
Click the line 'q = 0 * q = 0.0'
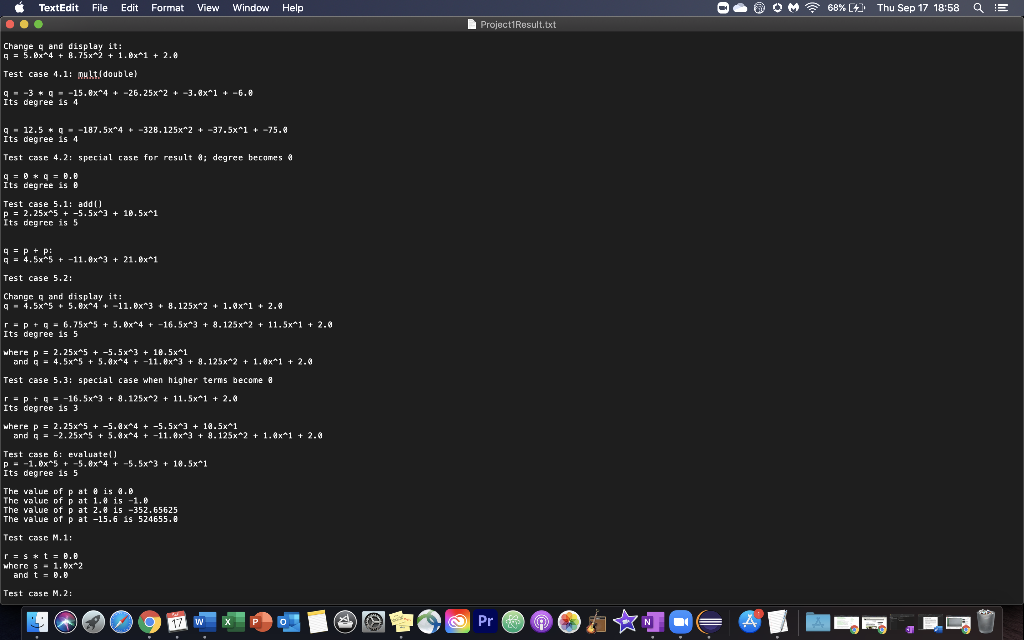click(x=40, y=176)
